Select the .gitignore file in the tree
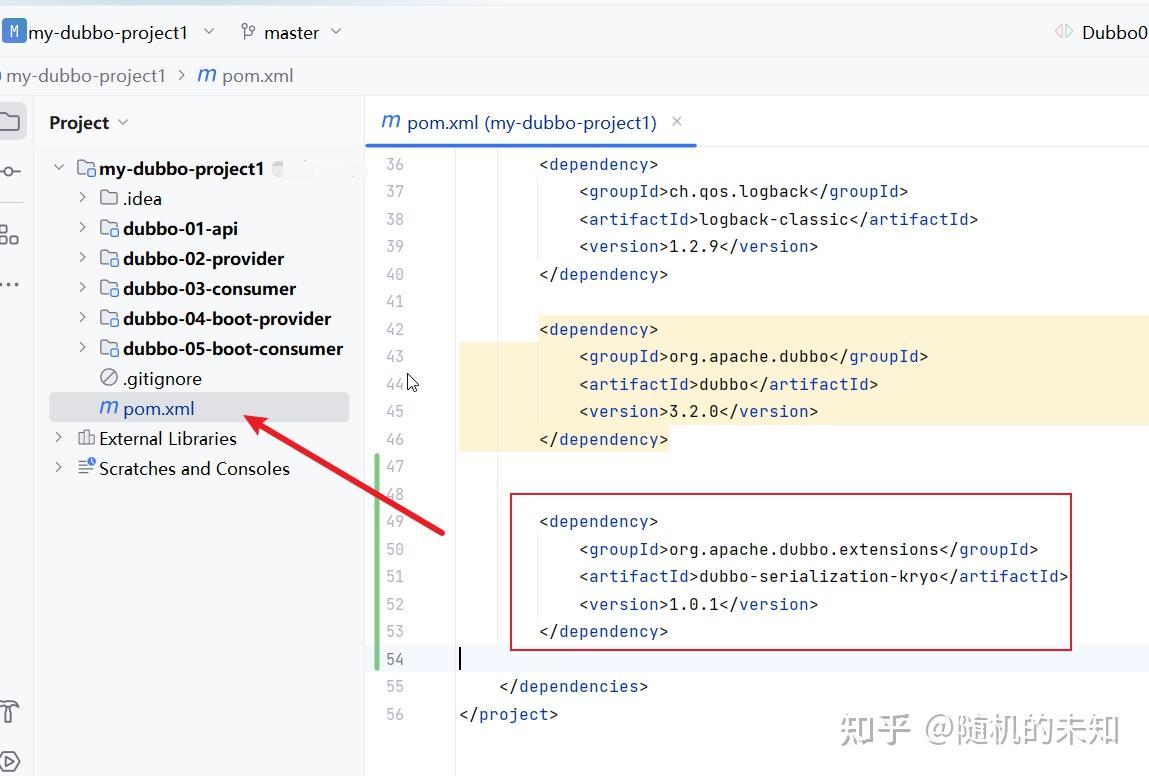Image resolution: width=1149 pixels, height=776 pixels. [163, 378]
